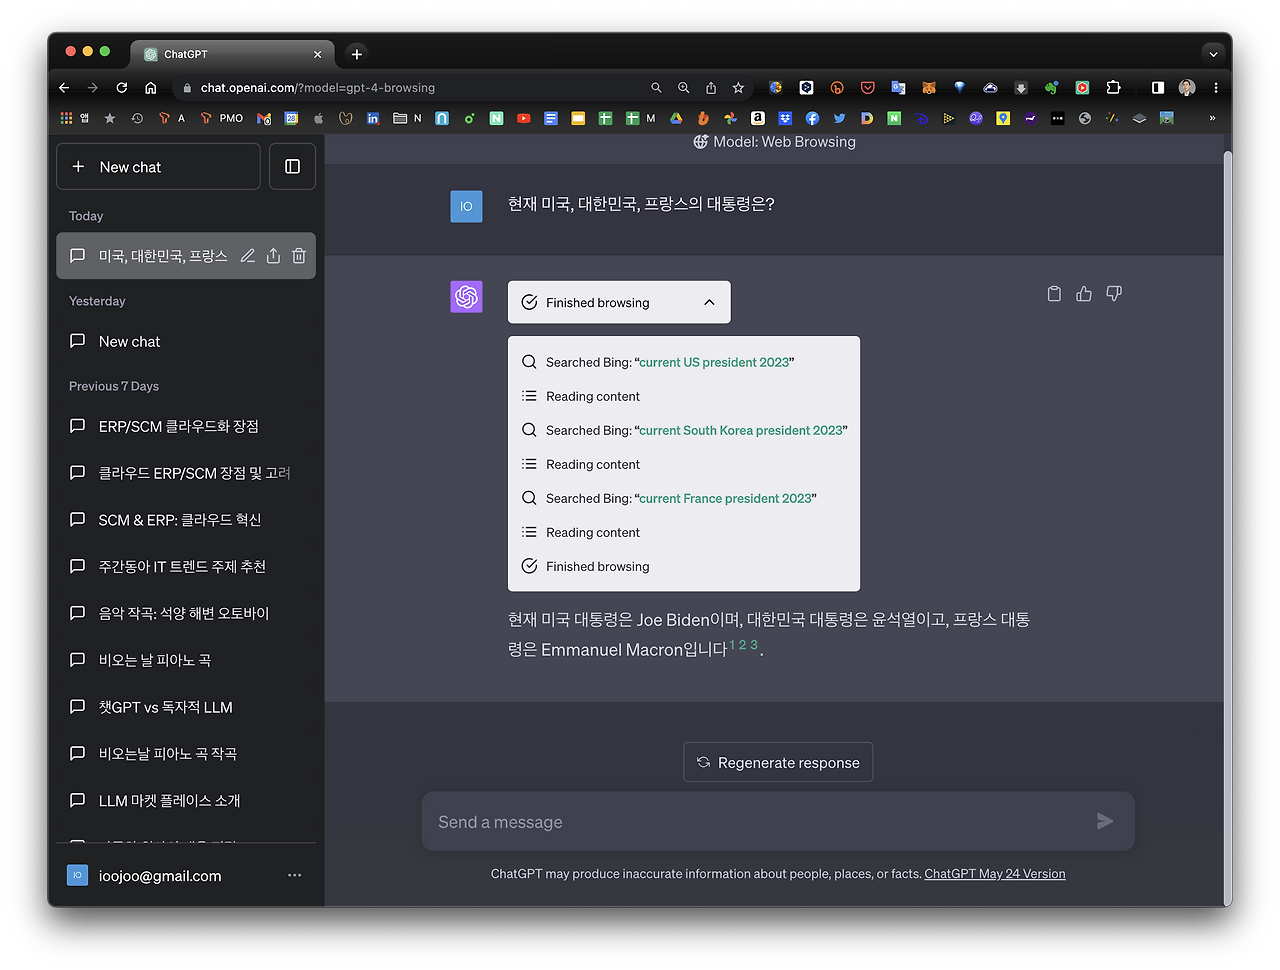The image size is (1280, 970).
Task: Open citation 1 in the answer
Action: [x=732, y=645]
